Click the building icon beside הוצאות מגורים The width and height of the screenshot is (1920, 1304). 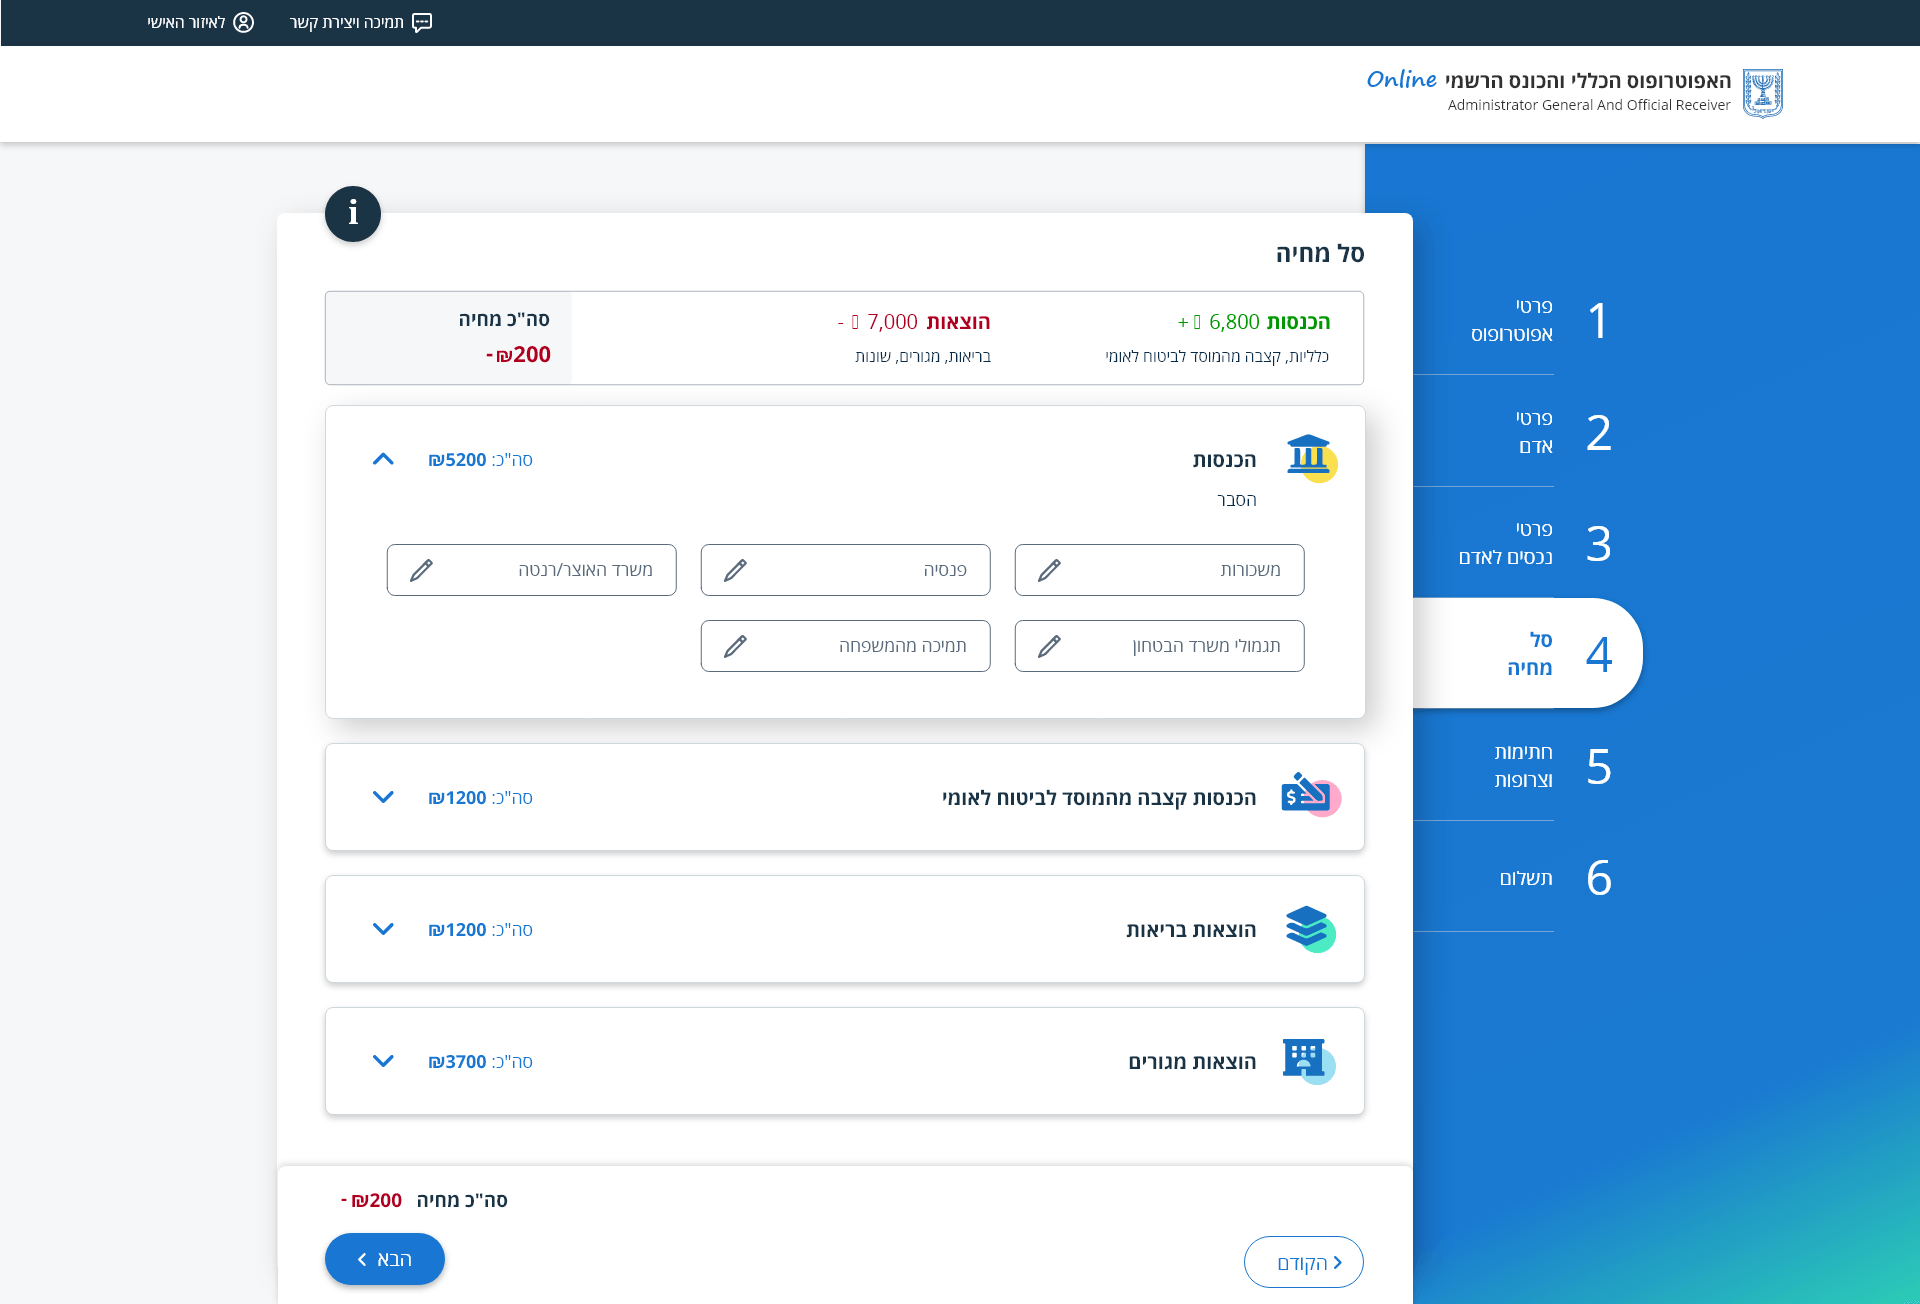(x=1307, y=1060)
